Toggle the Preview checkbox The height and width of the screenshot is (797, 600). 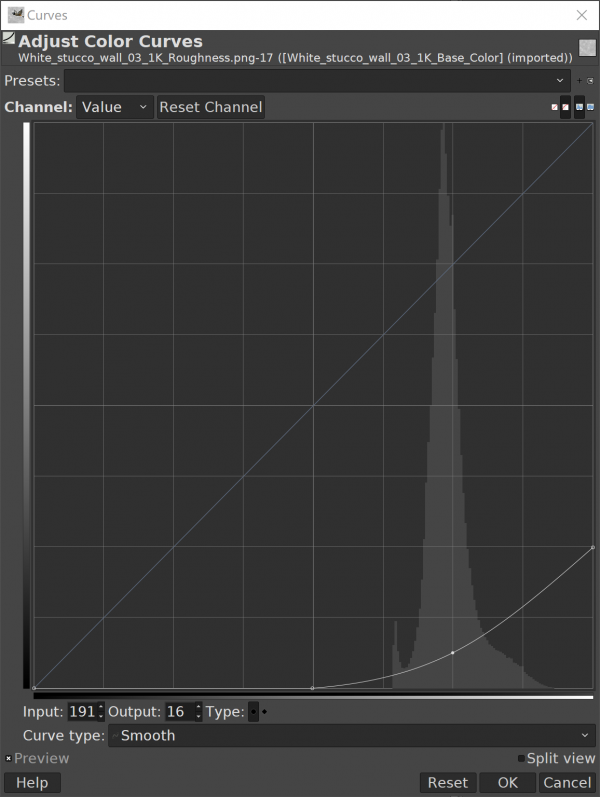(x=9, y=759)
